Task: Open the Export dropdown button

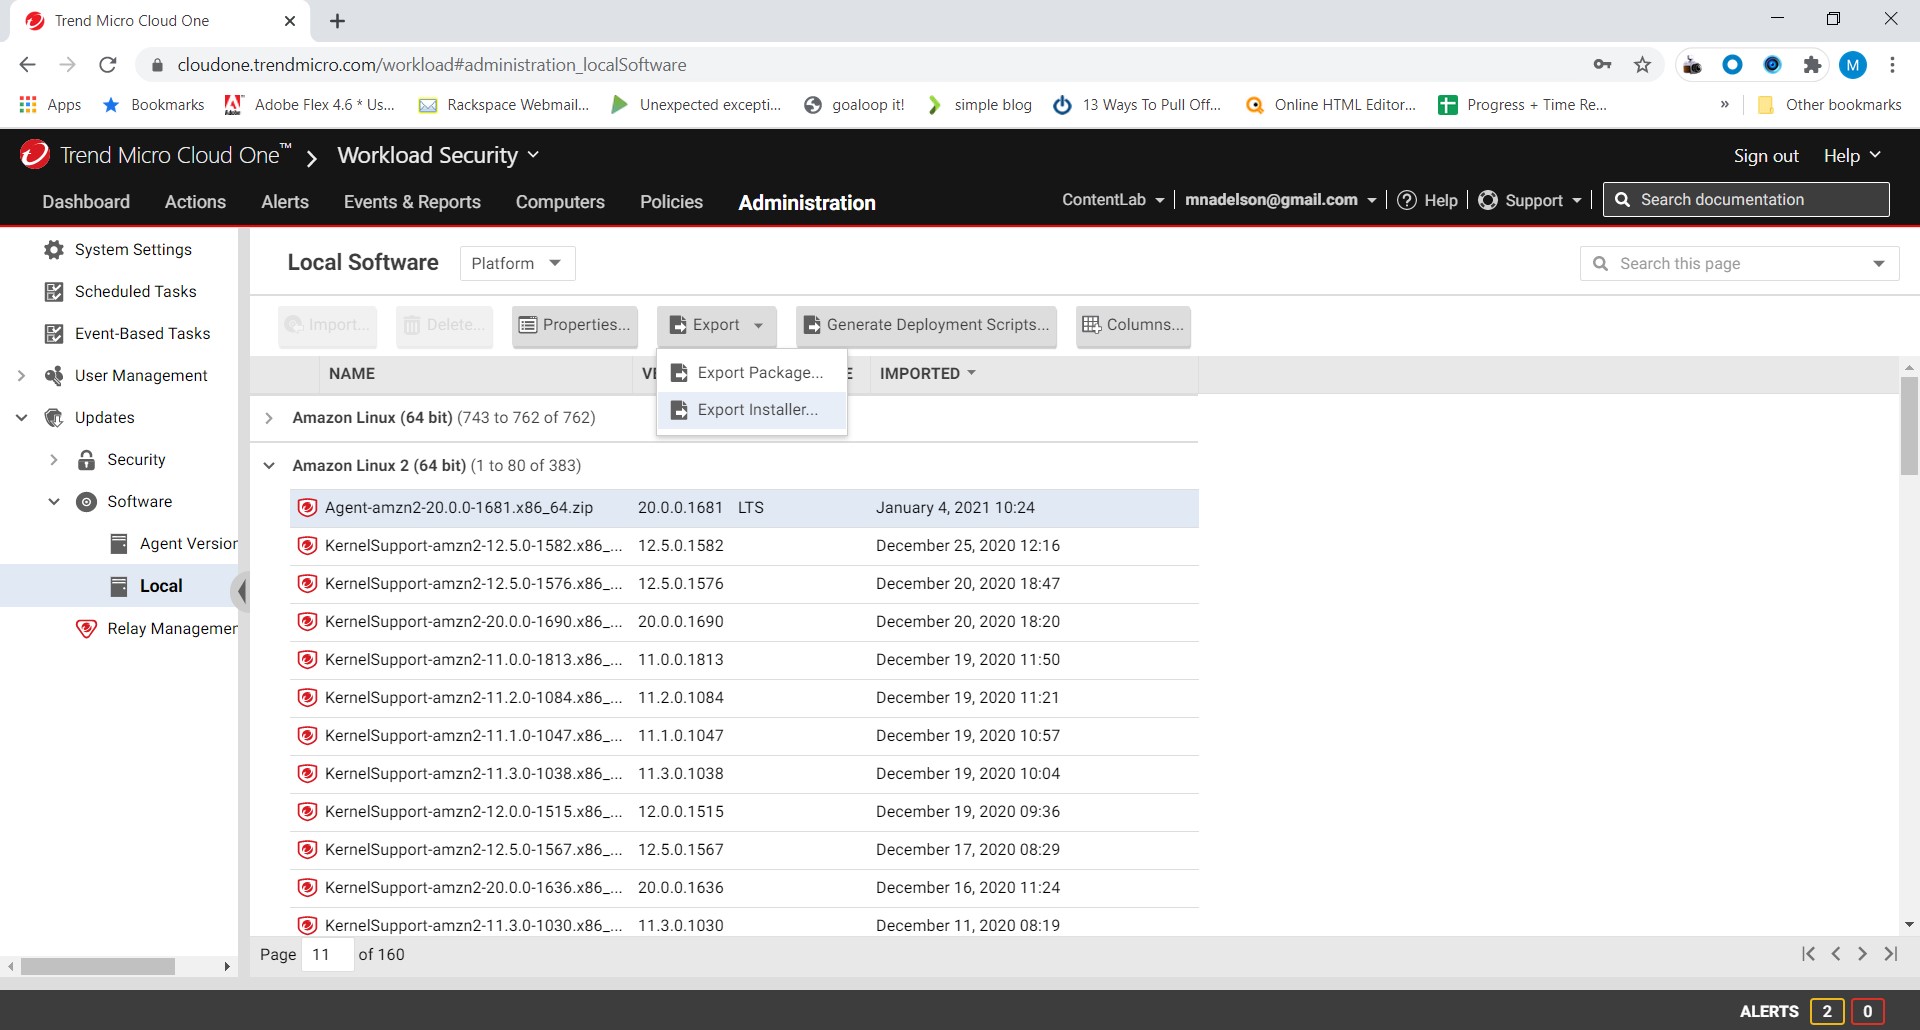Action: tap(717, 325)
